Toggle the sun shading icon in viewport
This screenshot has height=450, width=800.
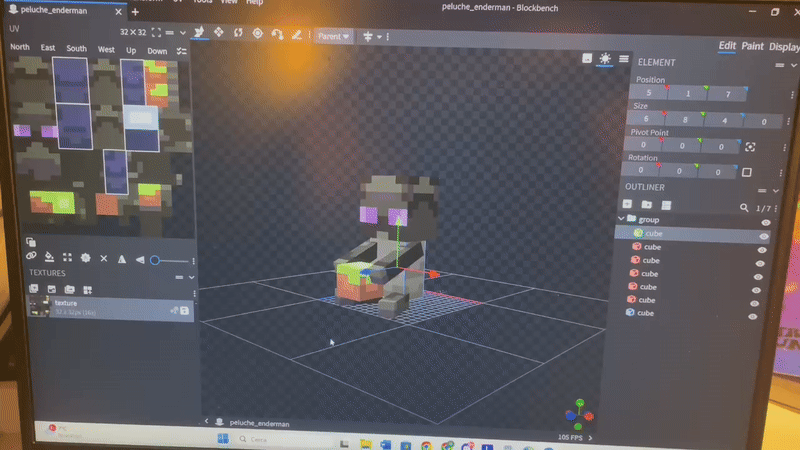(605, 59)
